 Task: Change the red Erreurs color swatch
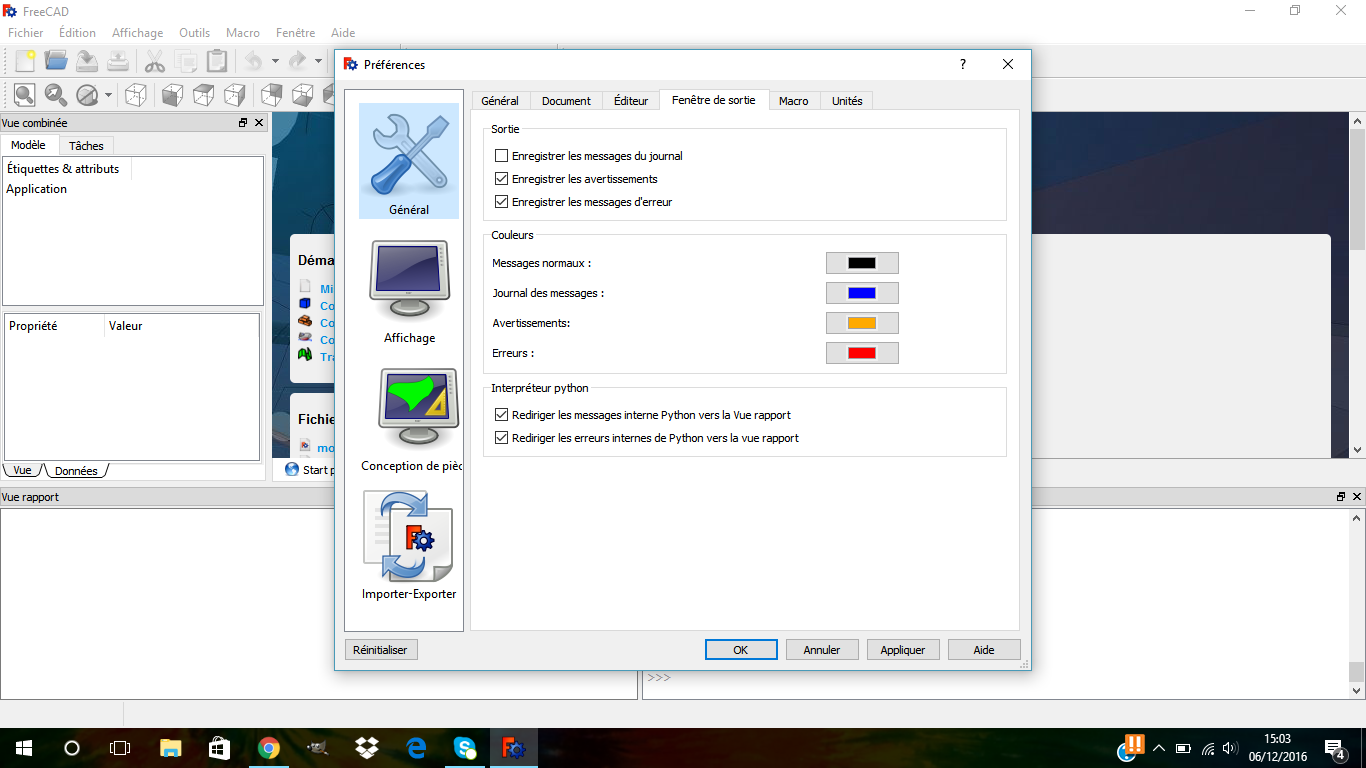pos(862,353)
